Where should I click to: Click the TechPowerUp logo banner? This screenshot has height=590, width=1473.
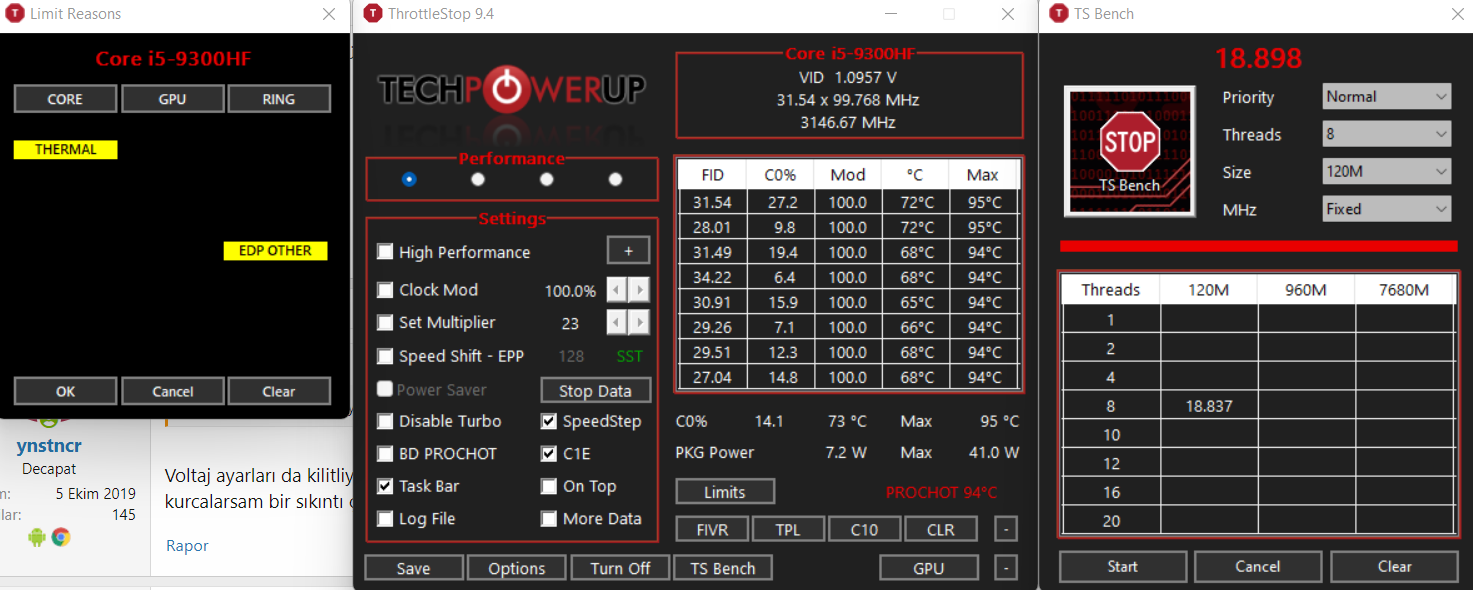(x=511, y=90)
